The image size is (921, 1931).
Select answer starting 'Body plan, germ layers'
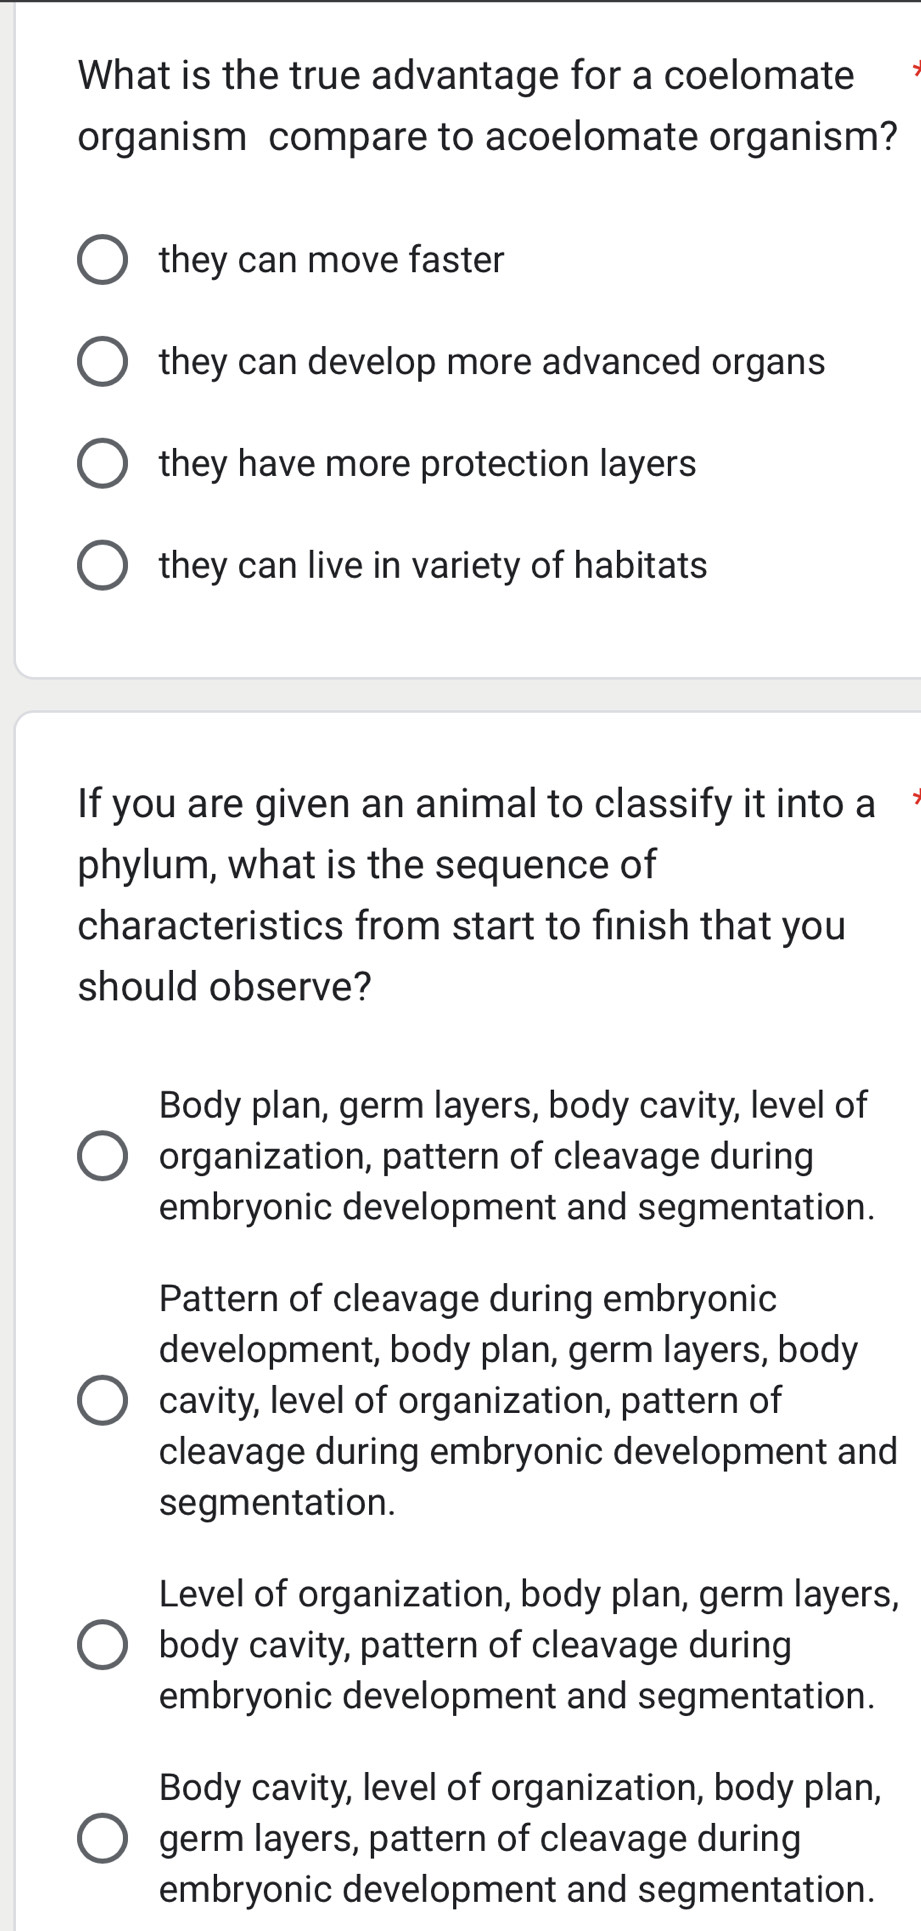(101, 1157)
